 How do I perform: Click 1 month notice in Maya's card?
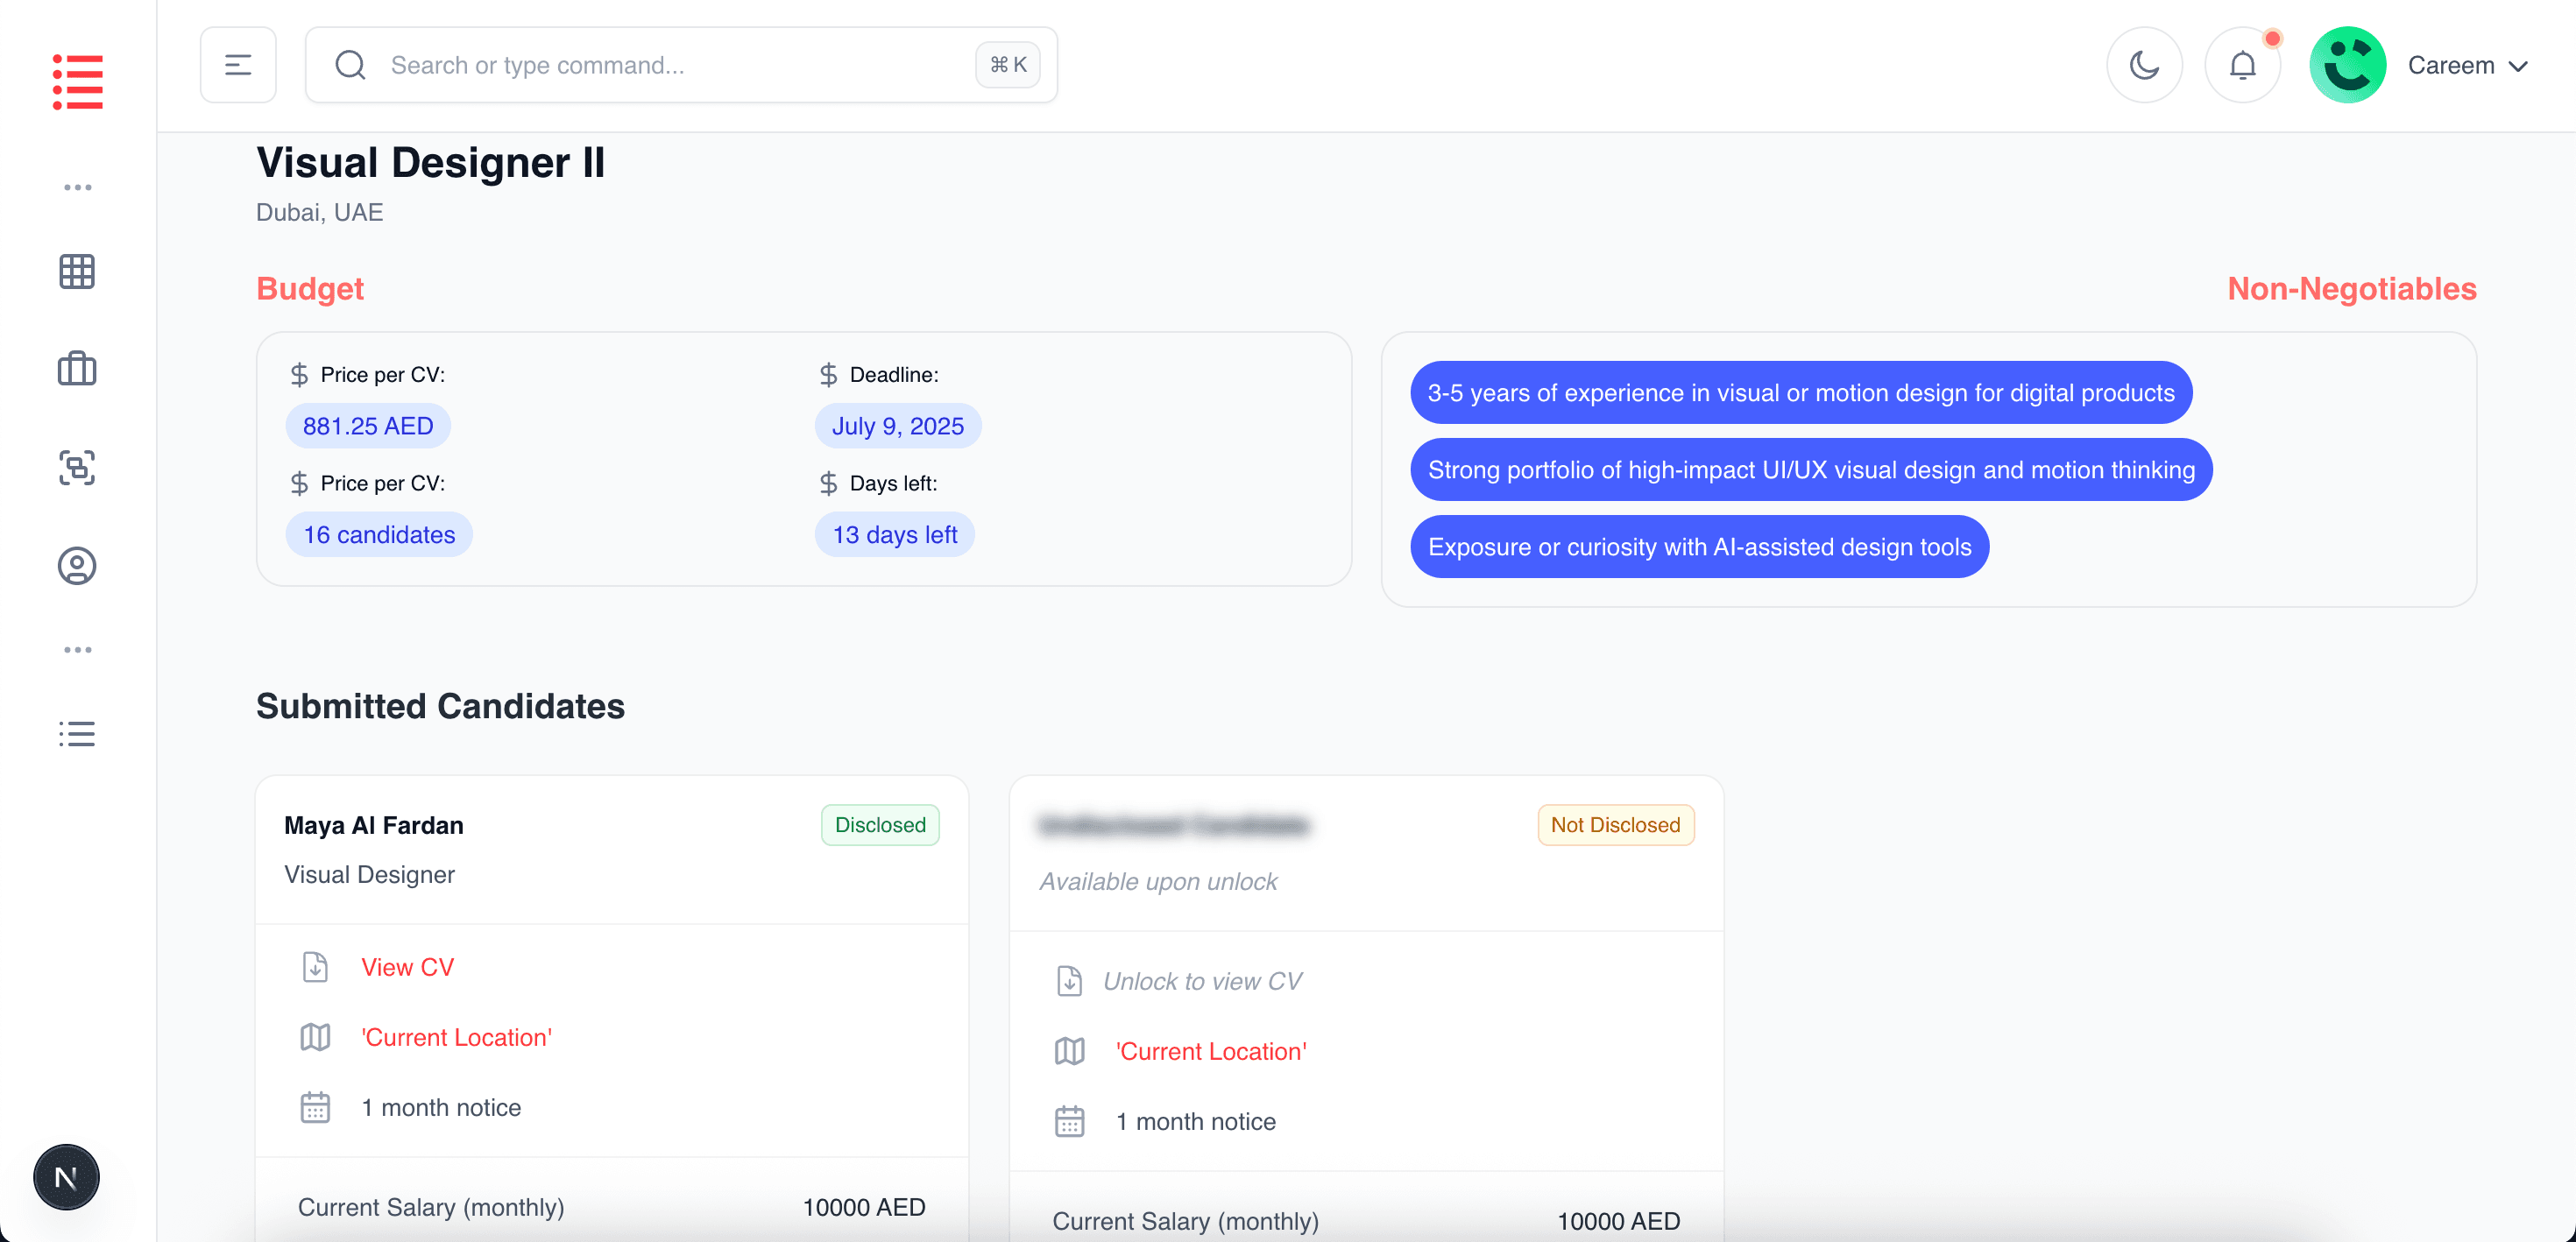(441, 1107)
